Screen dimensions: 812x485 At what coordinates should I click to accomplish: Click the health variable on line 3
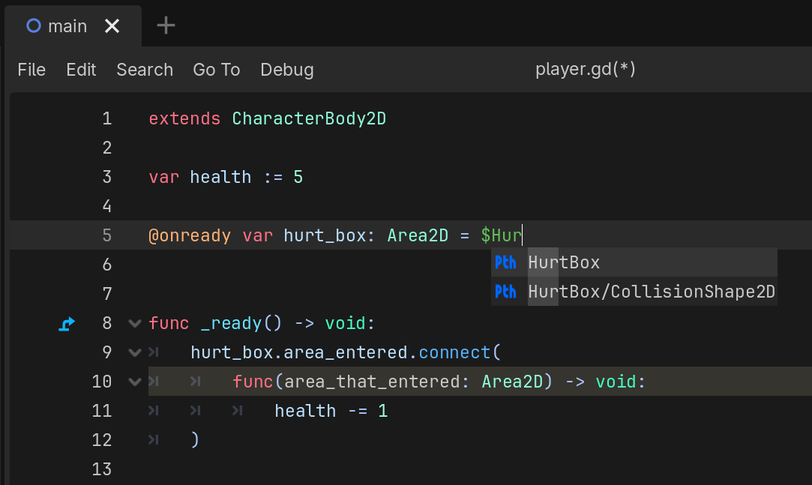click(x=221, y=177)
